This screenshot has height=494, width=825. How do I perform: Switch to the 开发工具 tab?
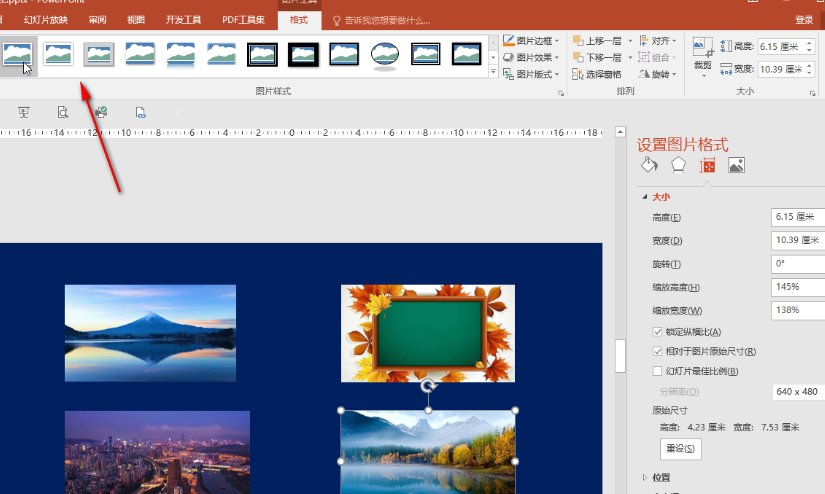[183, 20]
